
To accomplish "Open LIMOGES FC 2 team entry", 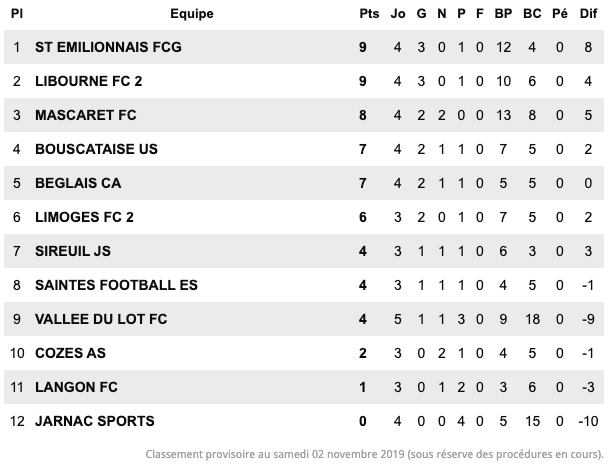I will click(x=84, y=217).
